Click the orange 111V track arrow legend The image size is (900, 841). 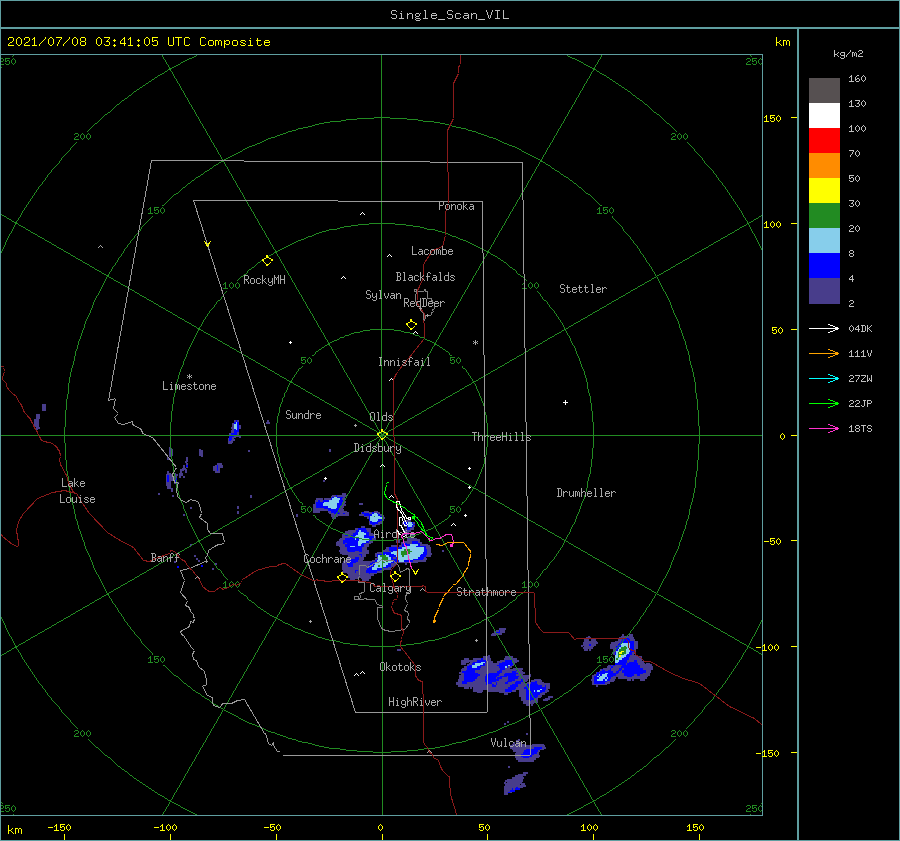click(824, 354)
